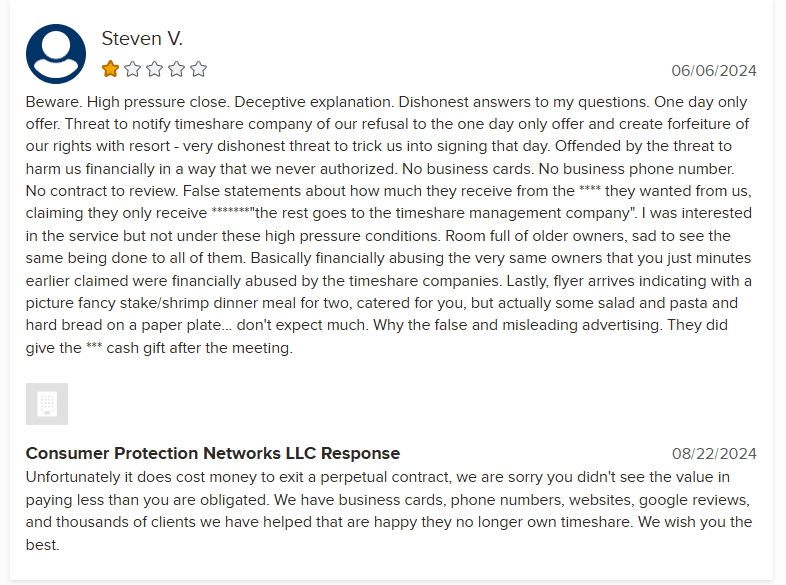This screenshot has width=786, height=585.
Task: Click the third empty rating star
Action: pyautogui.click(x=154, y=69)
